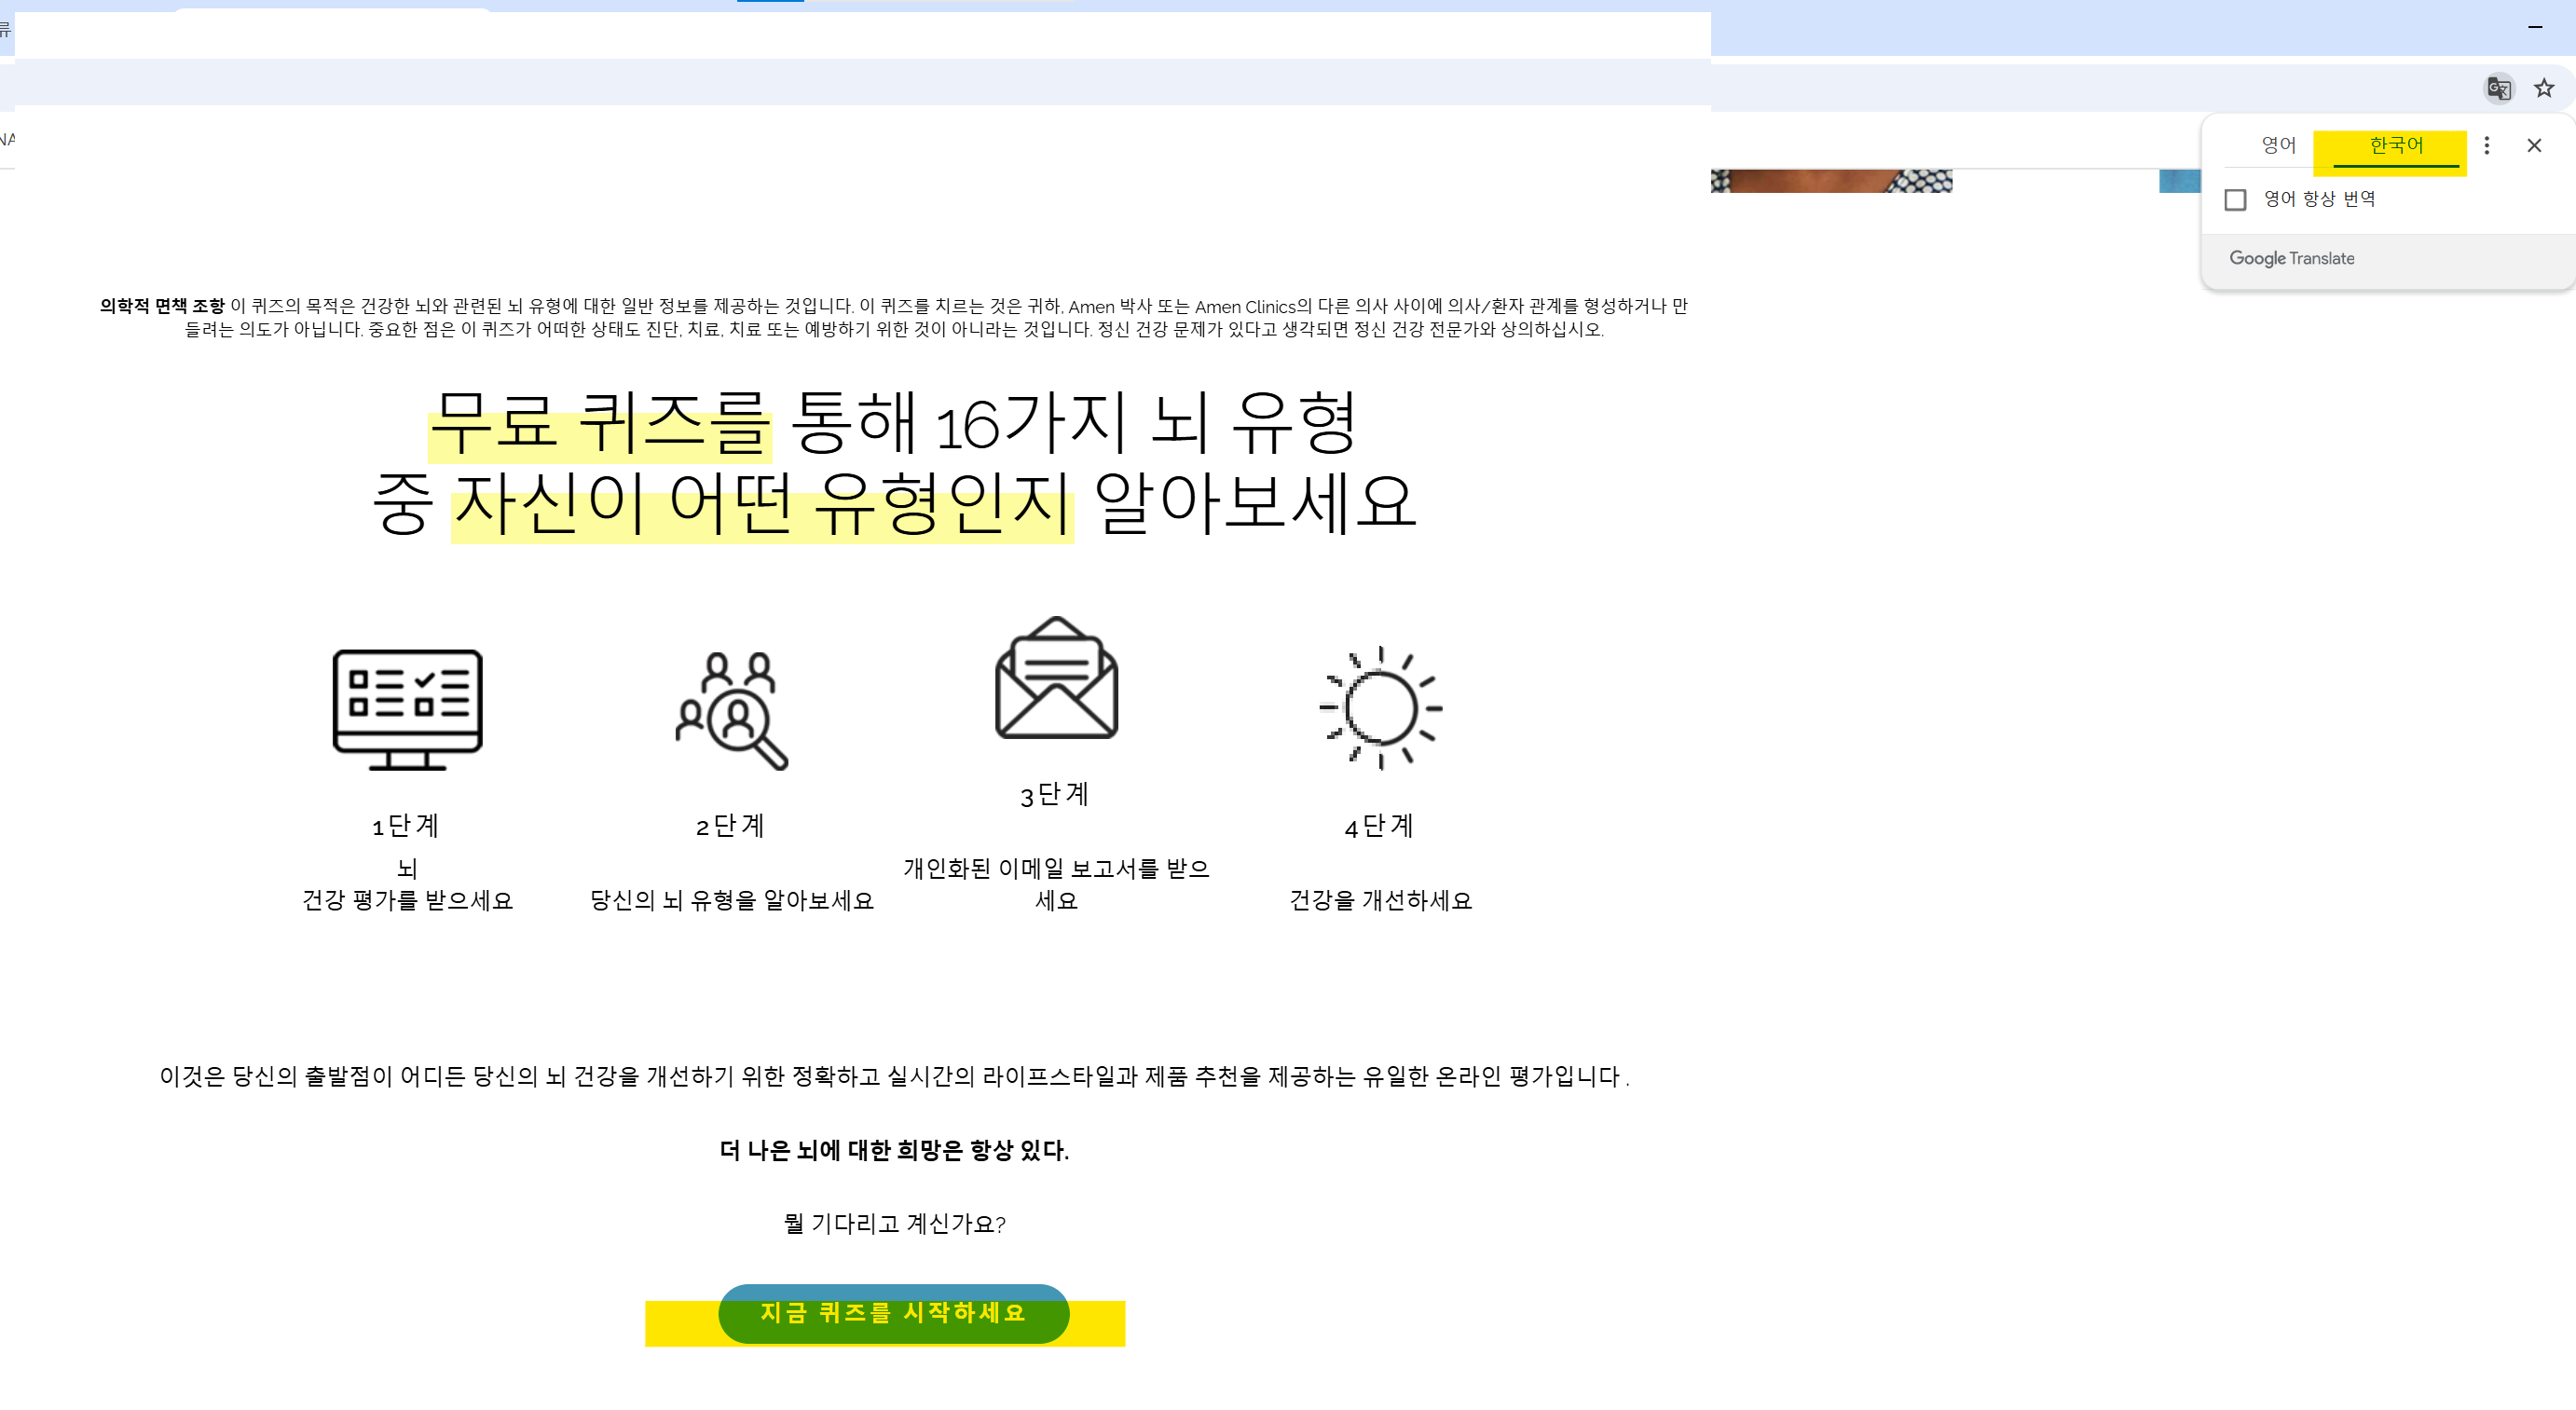This screenshot has height=1410, width=2576.
Task: Click the bookmark star icon
Action: [2543, 88]
